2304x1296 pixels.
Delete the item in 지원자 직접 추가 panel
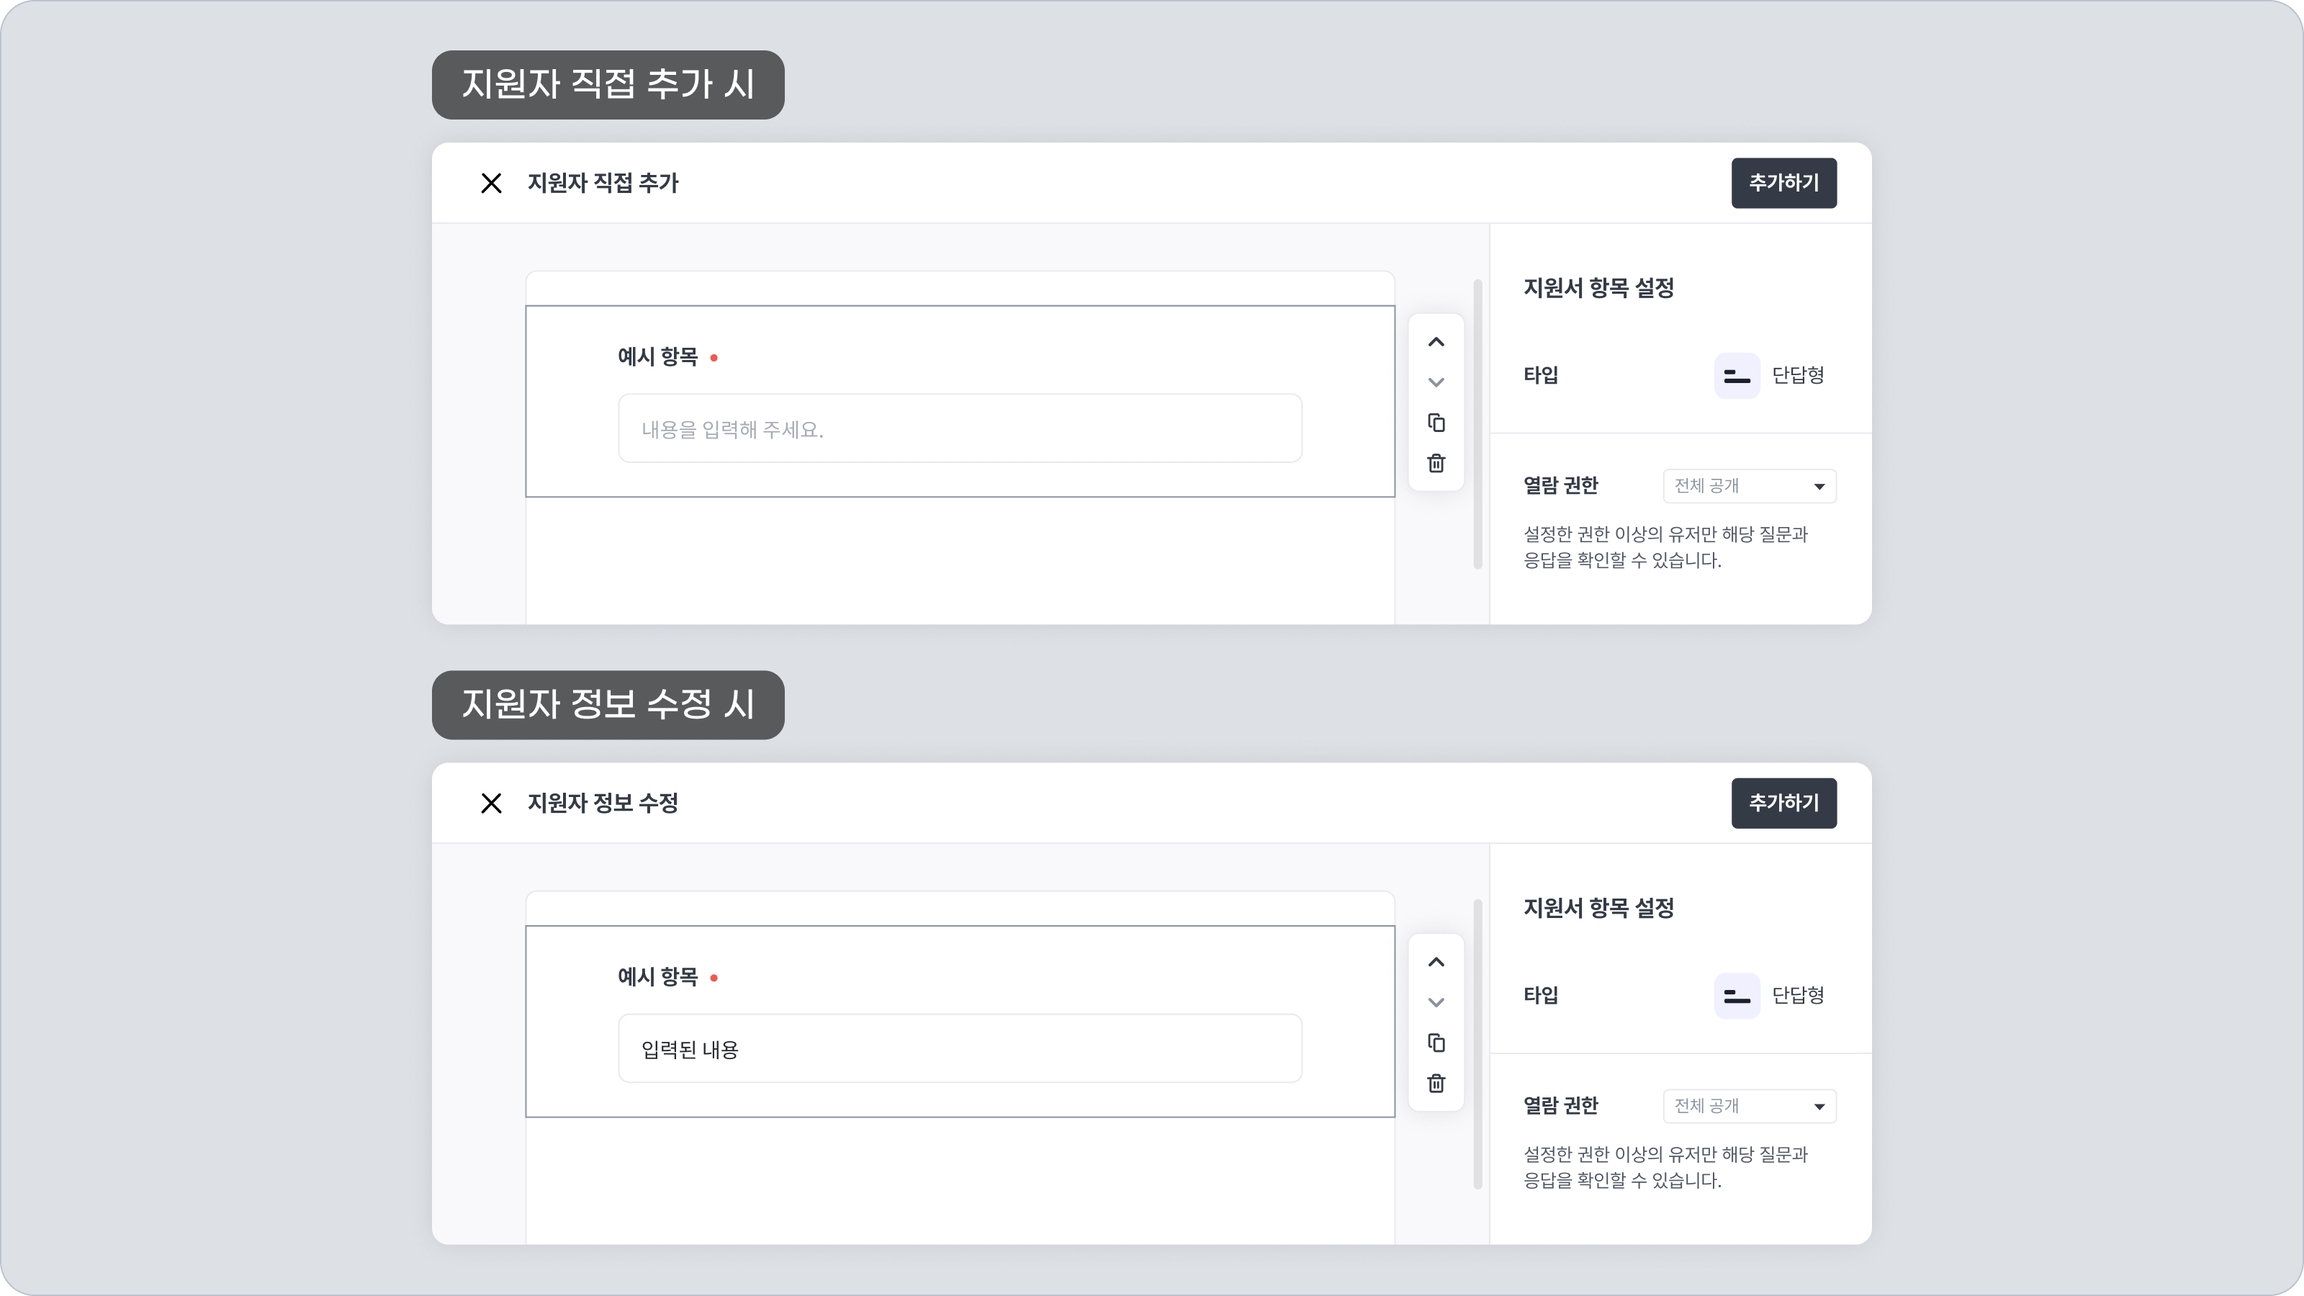point(1436,463)
